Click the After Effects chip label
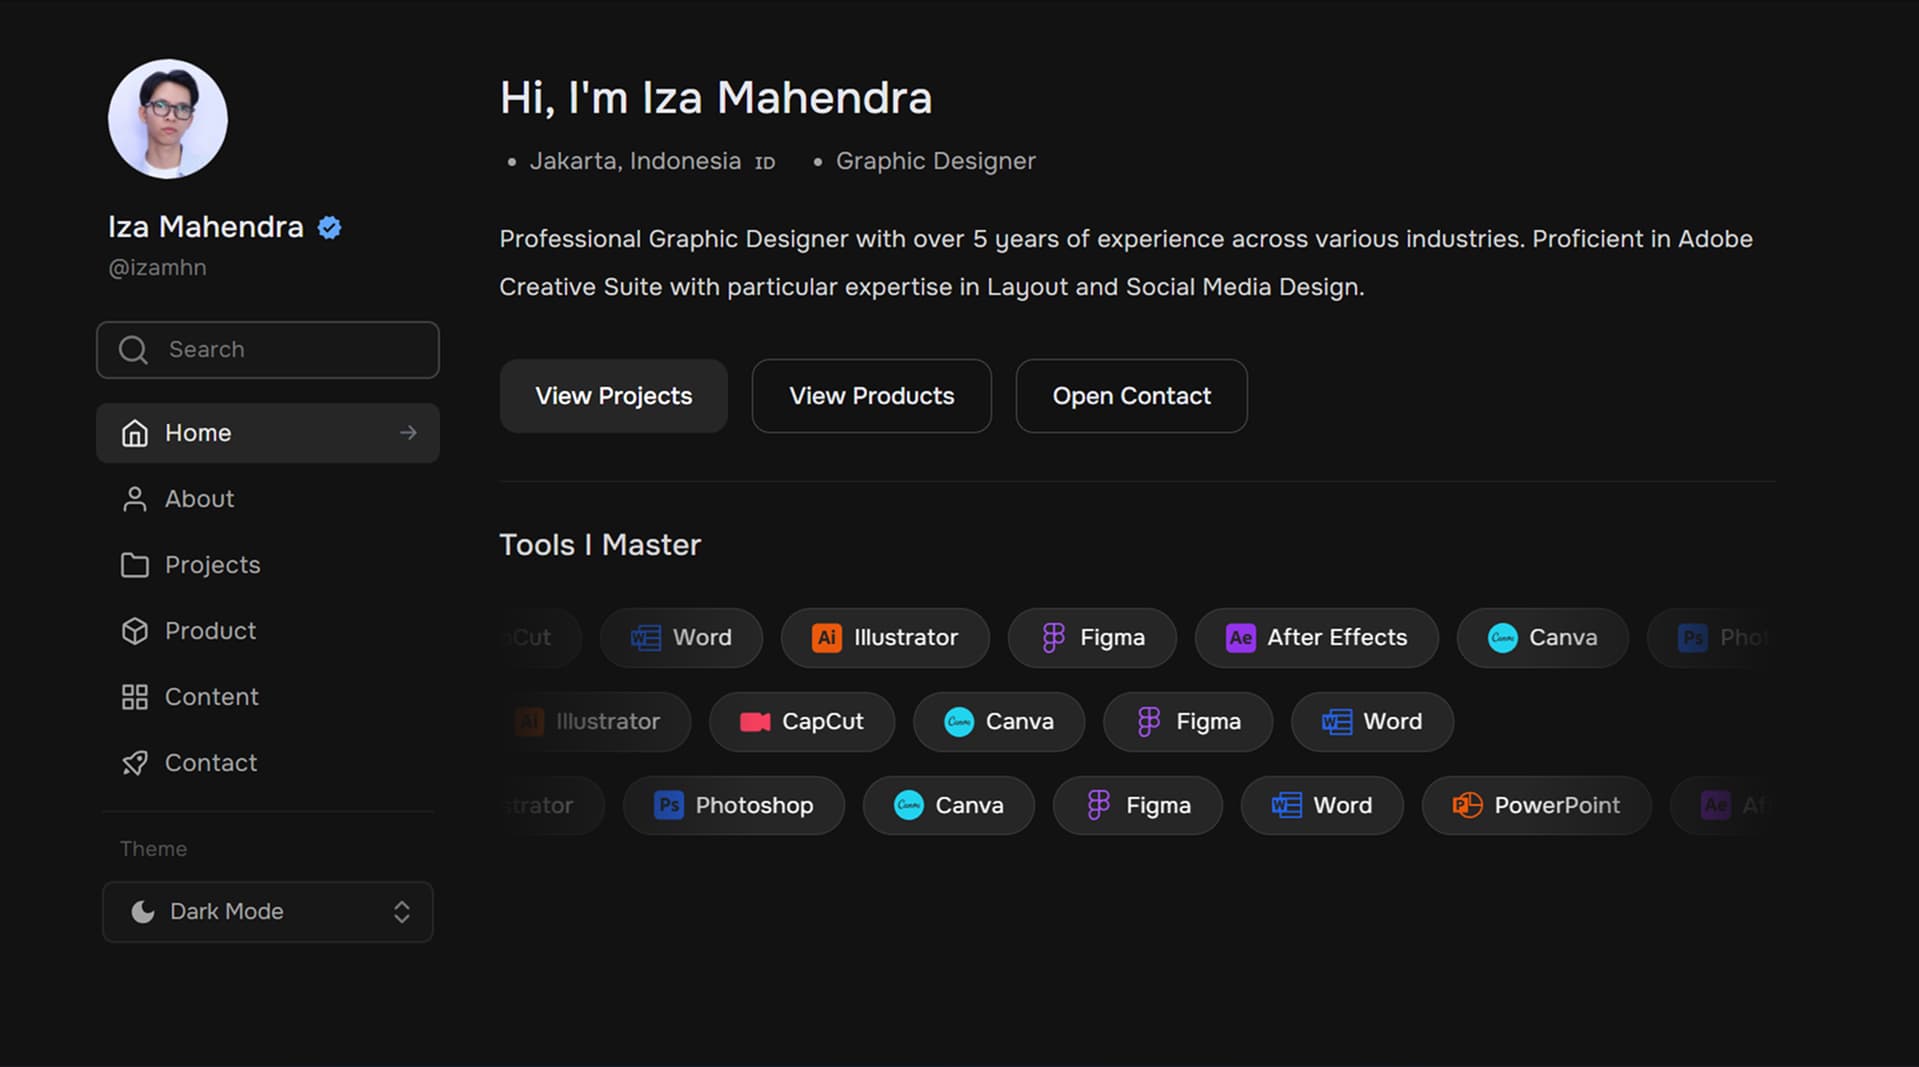1919x1067 pixels. (x=1337, y=638)
